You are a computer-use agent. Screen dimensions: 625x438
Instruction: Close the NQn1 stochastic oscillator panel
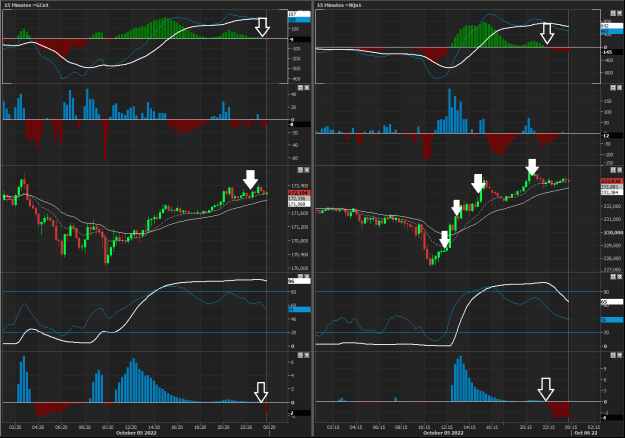click(x=620, y=277)
